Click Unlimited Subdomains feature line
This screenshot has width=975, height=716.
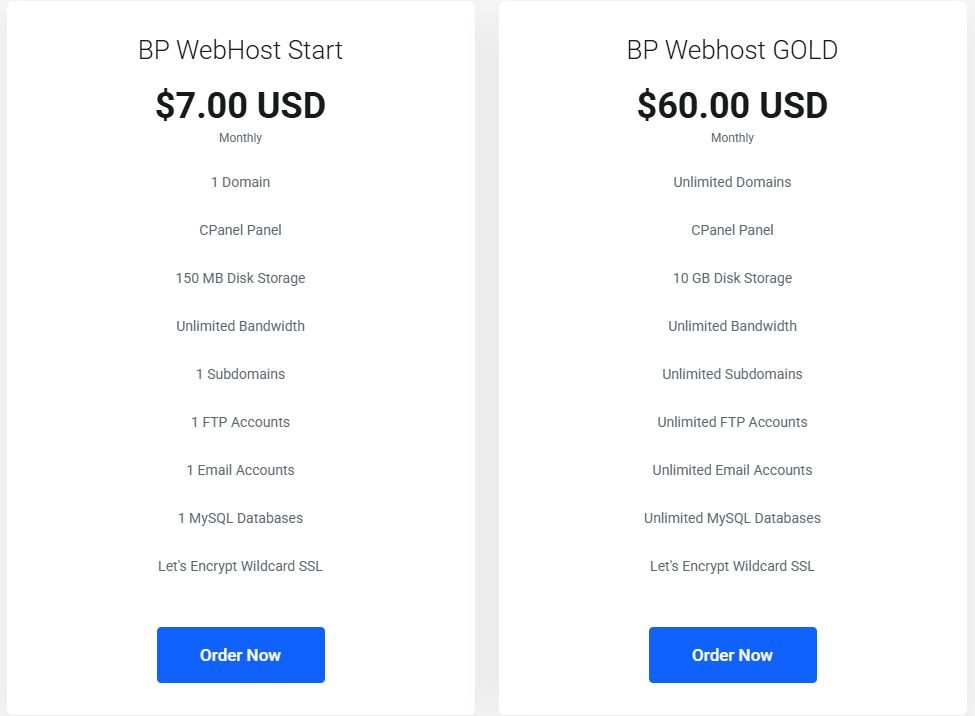coord(732,374)
